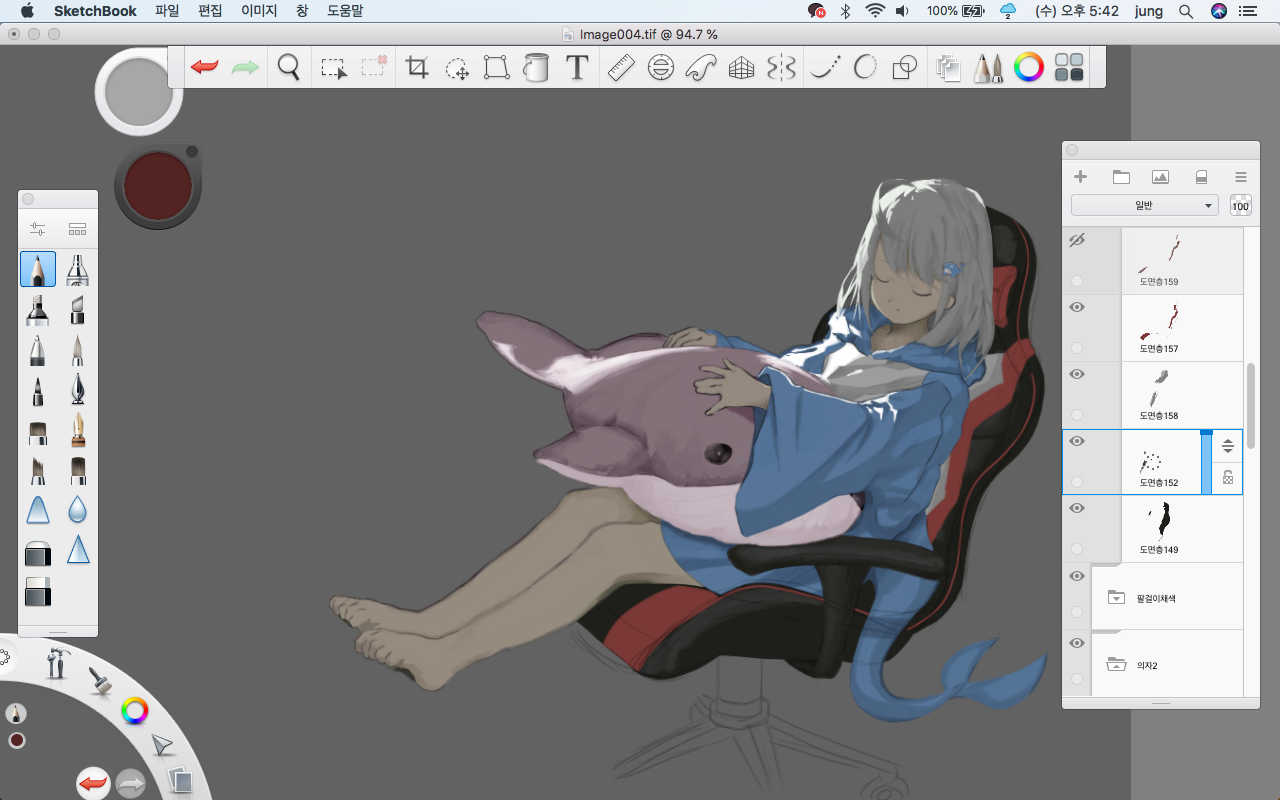Image resolution: width=1280 pixels, height=800 pixels.
Task: Open the Draw Styles shapes tool
Action: [x=904, y=68]
